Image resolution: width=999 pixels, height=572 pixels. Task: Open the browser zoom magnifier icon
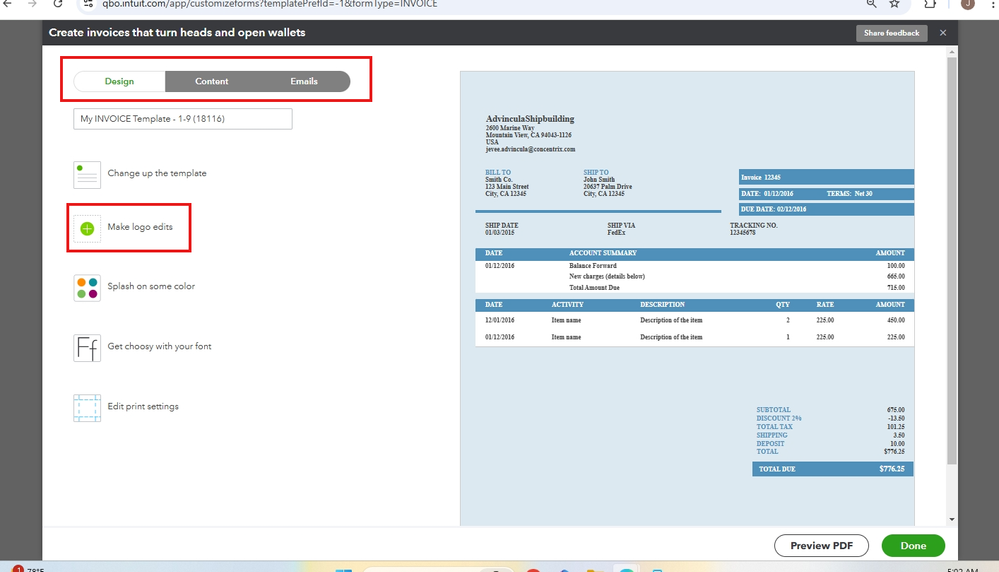[871, 4]
